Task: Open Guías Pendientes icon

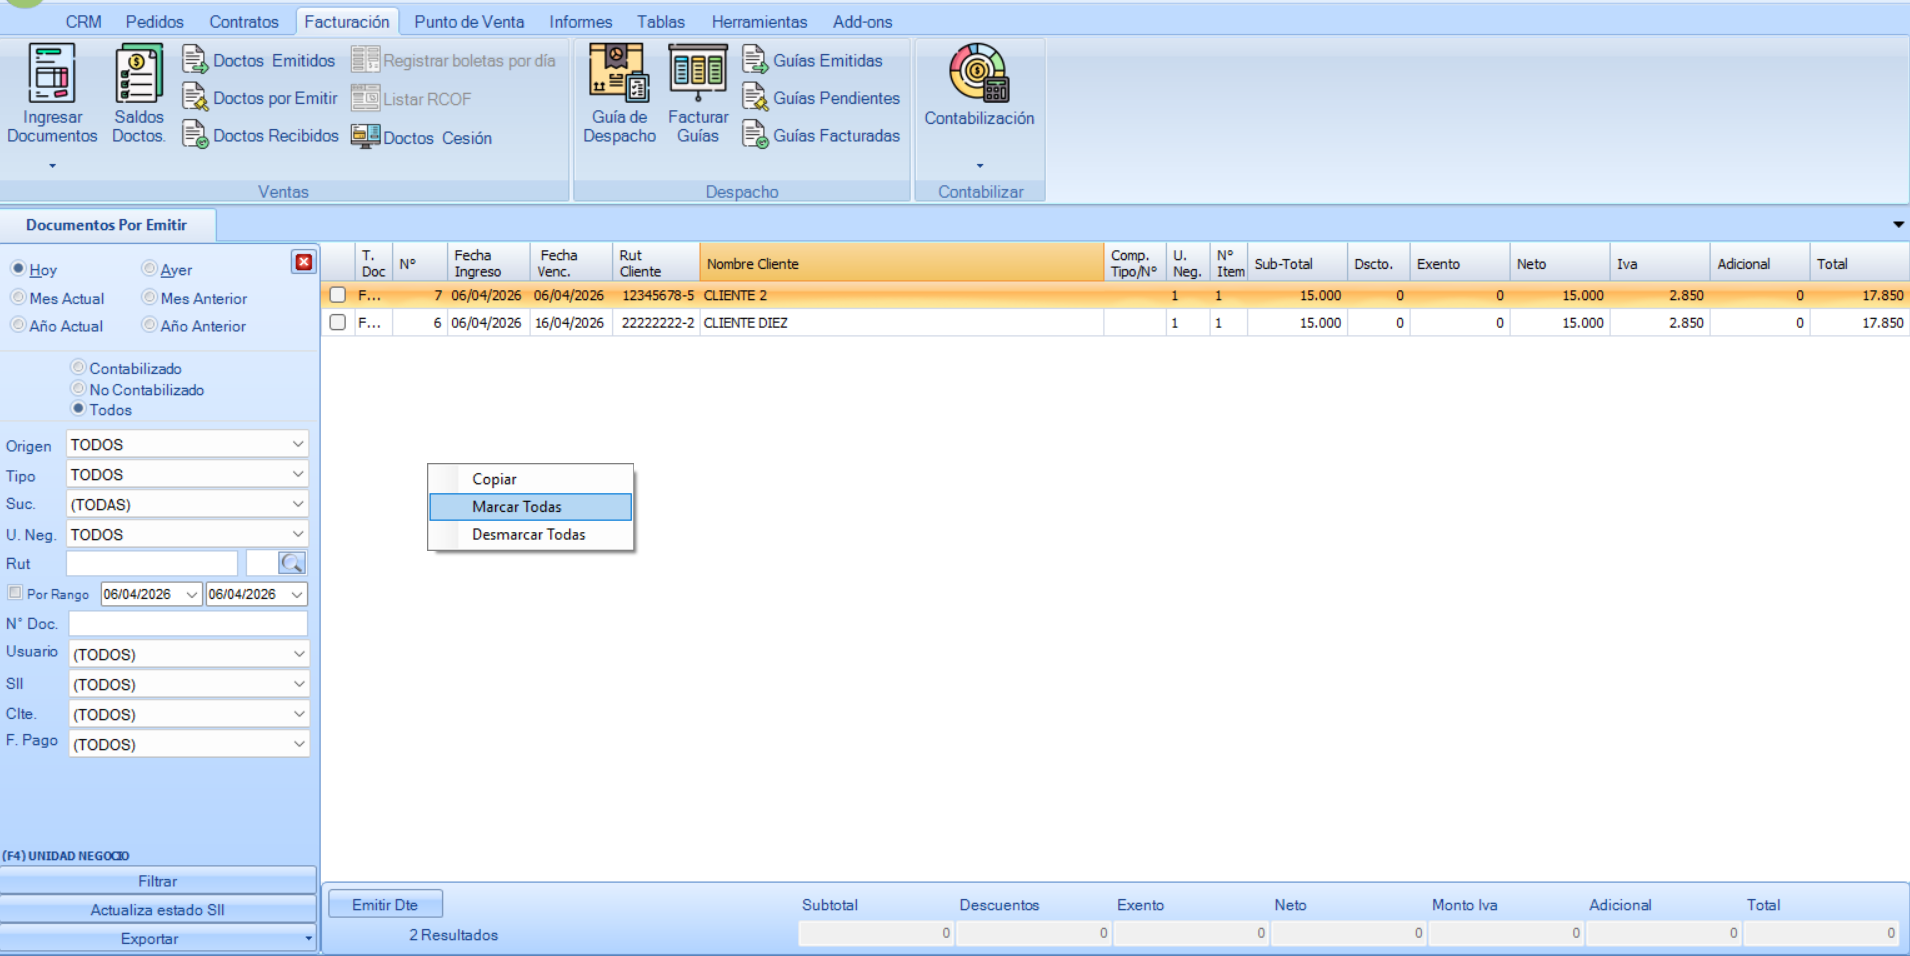Action: pos(754,98)
